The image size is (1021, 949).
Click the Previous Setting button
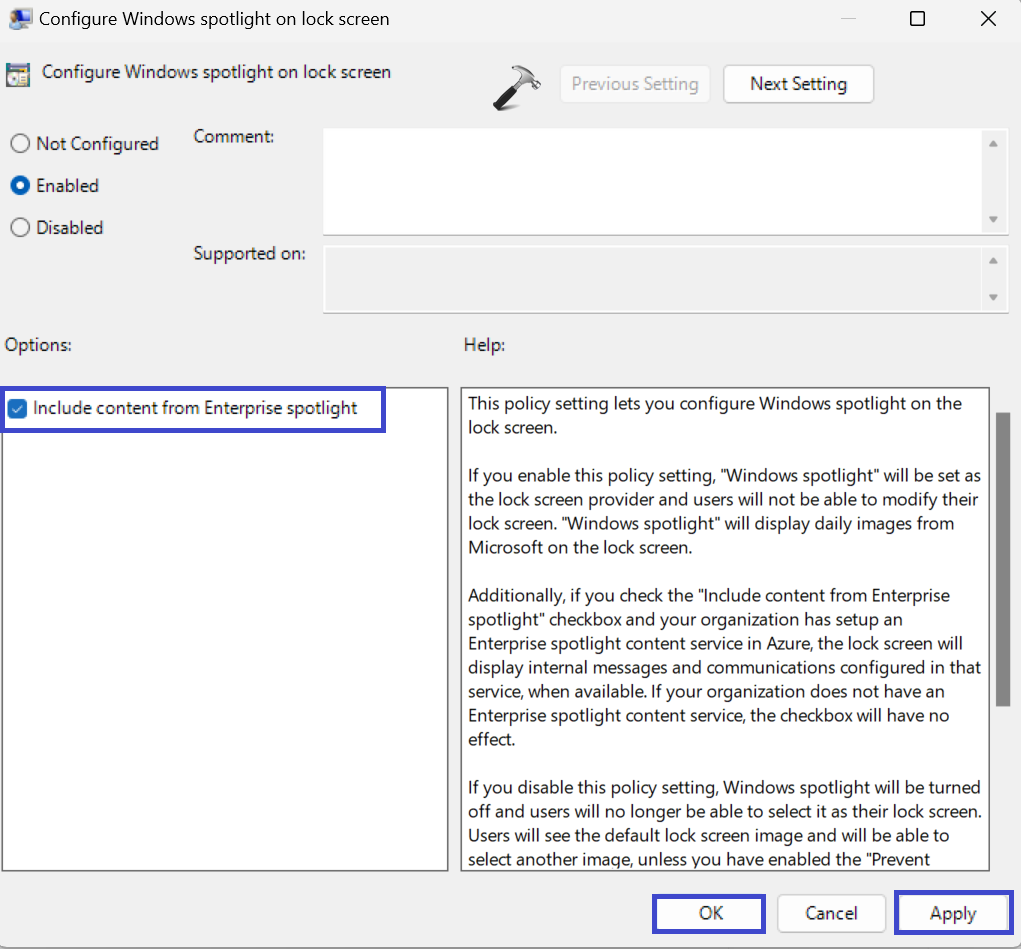tap(635, 84)
